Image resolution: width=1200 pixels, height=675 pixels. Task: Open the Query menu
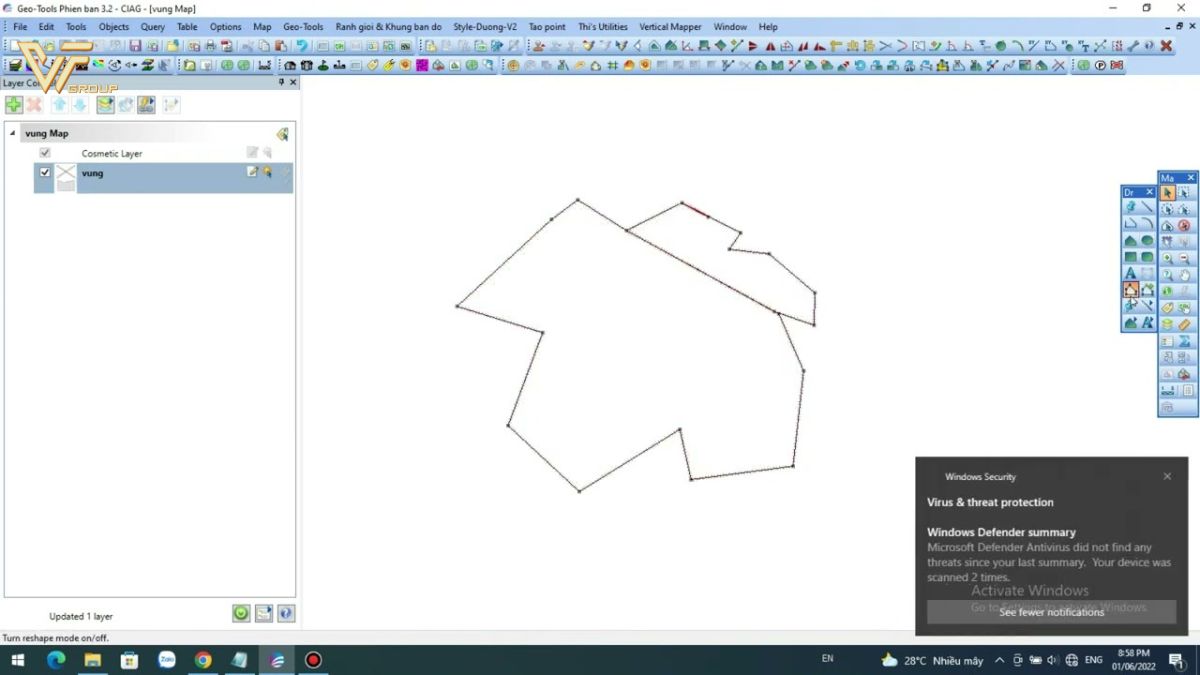pyautogui.click(x=153, y=27)
